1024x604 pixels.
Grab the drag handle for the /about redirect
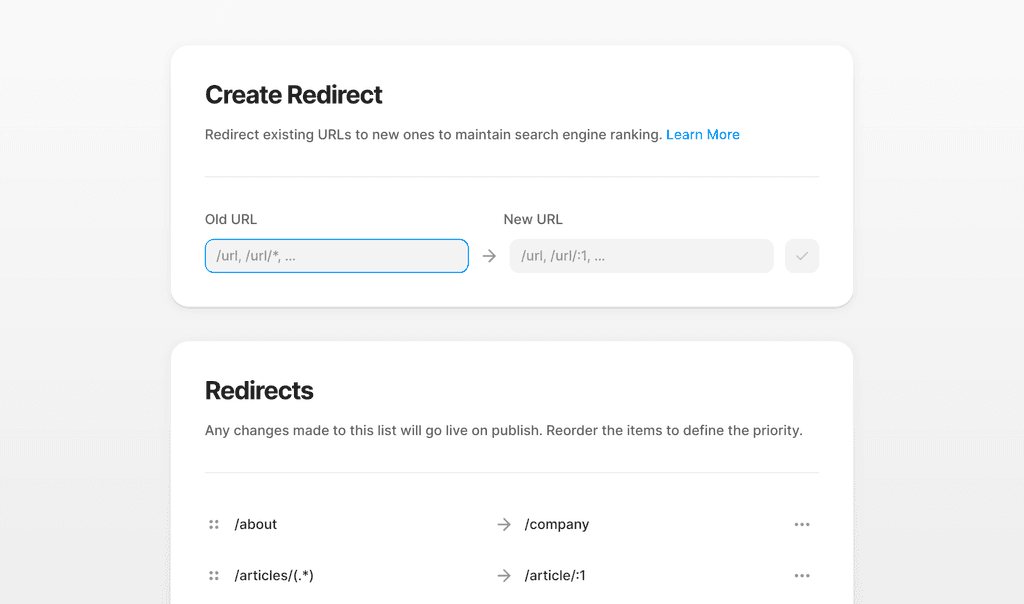(214, 524)
